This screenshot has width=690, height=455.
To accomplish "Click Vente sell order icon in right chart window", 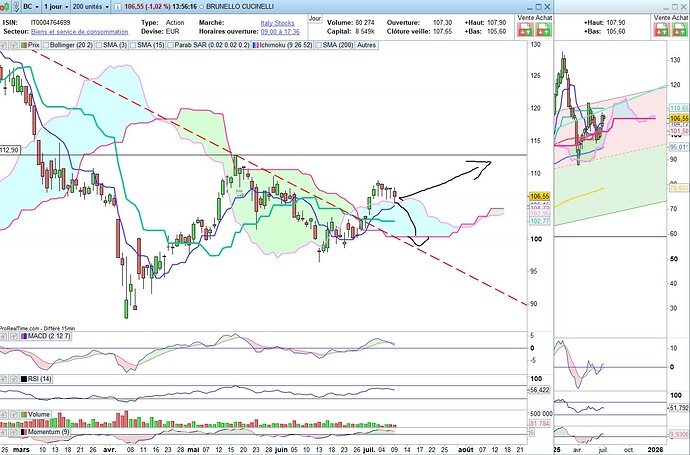I will click(x=662, y=29).
